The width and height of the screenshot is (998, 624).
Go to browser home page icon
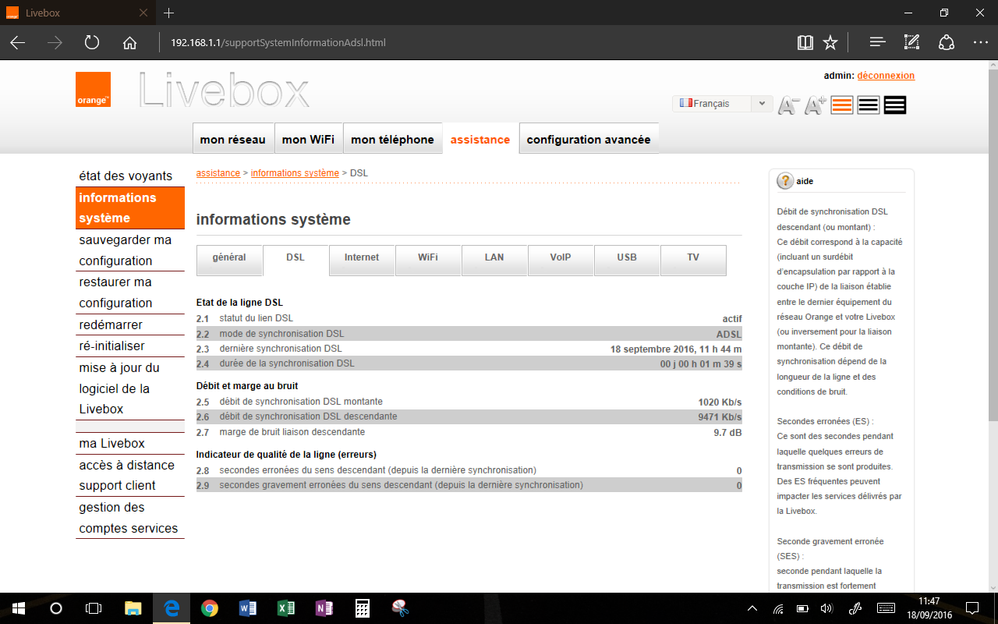coord(130,43)
